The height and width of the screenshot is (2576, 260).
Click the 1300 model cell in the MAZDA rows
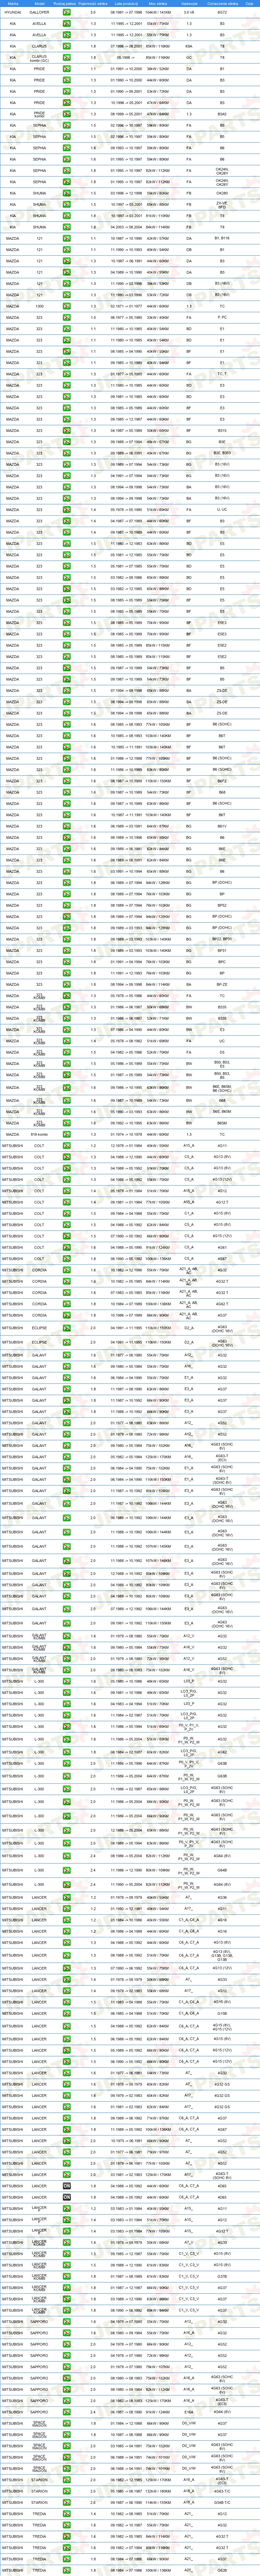pos(39,306)
